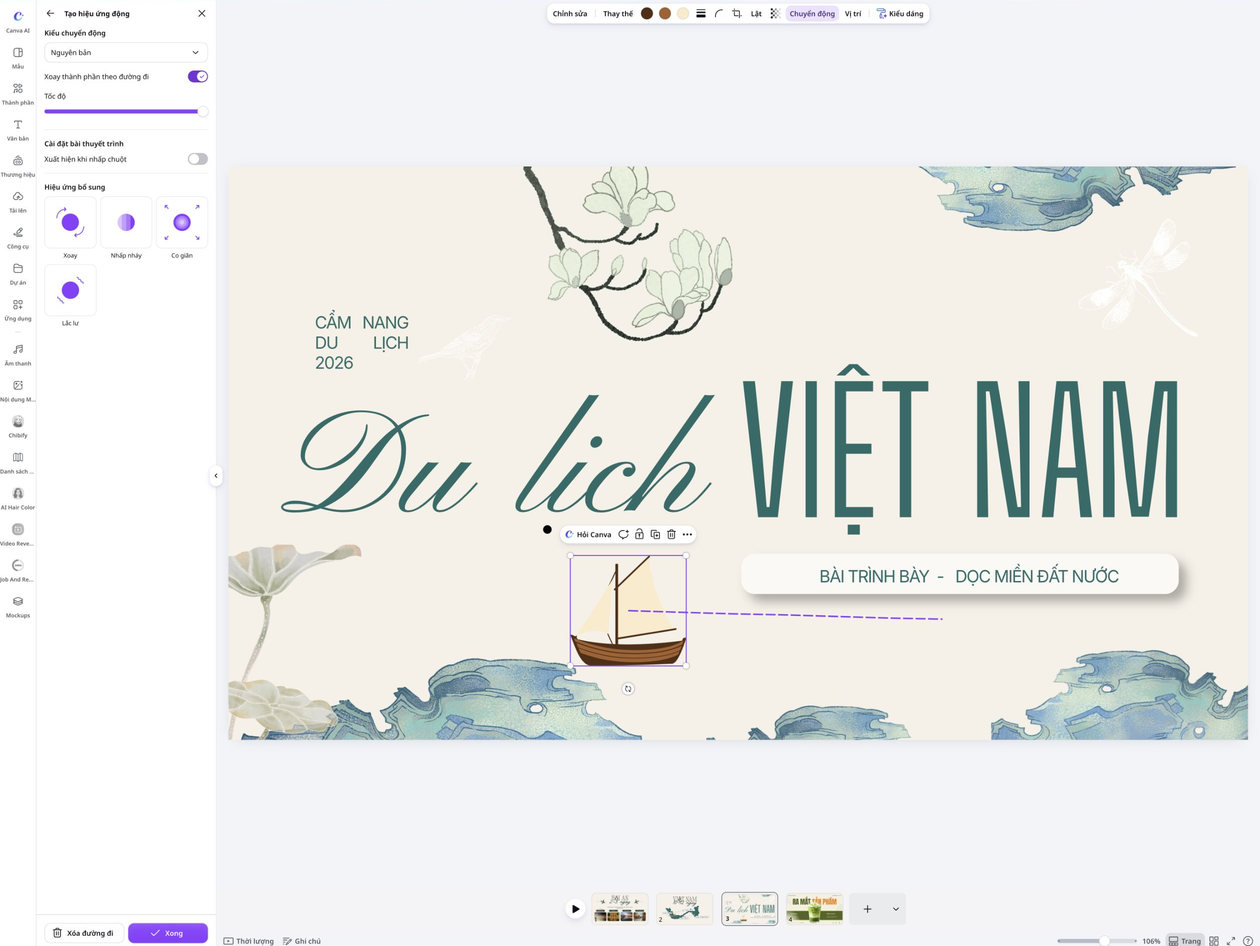This screenshot has height=946, width=1260.
Task: Open the Dự án projects panel
Action: (18, 273)
